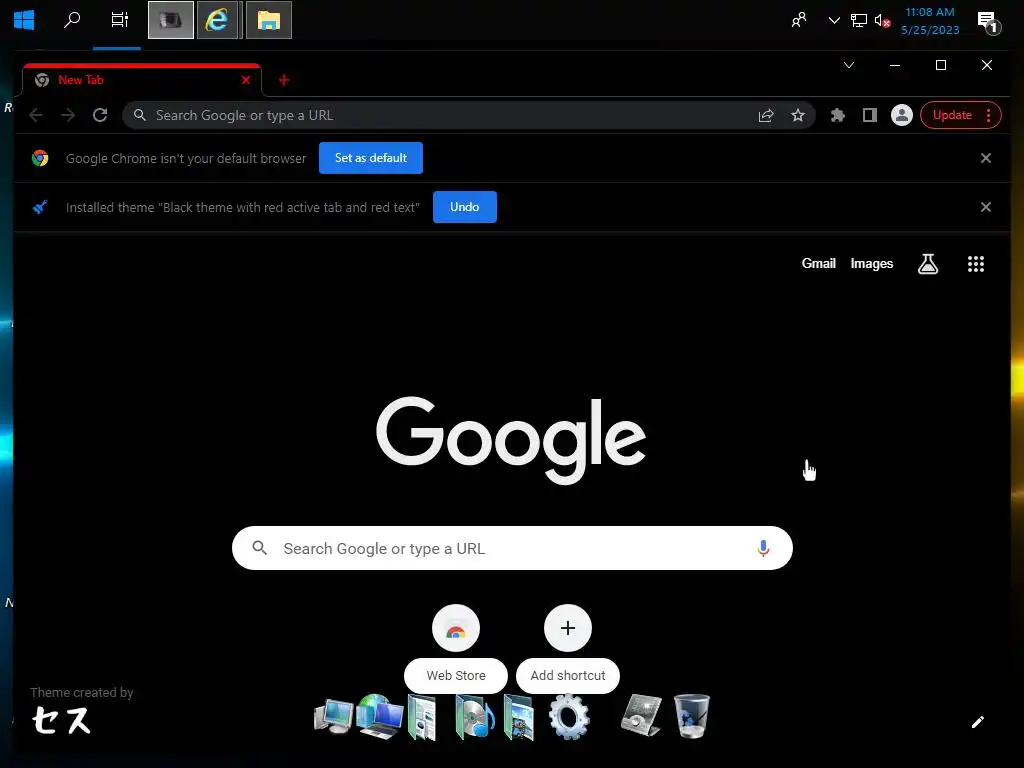Dismiss the installed theme notification bar
This screenshot has width=1024, height=768.
tap(986, 207)
